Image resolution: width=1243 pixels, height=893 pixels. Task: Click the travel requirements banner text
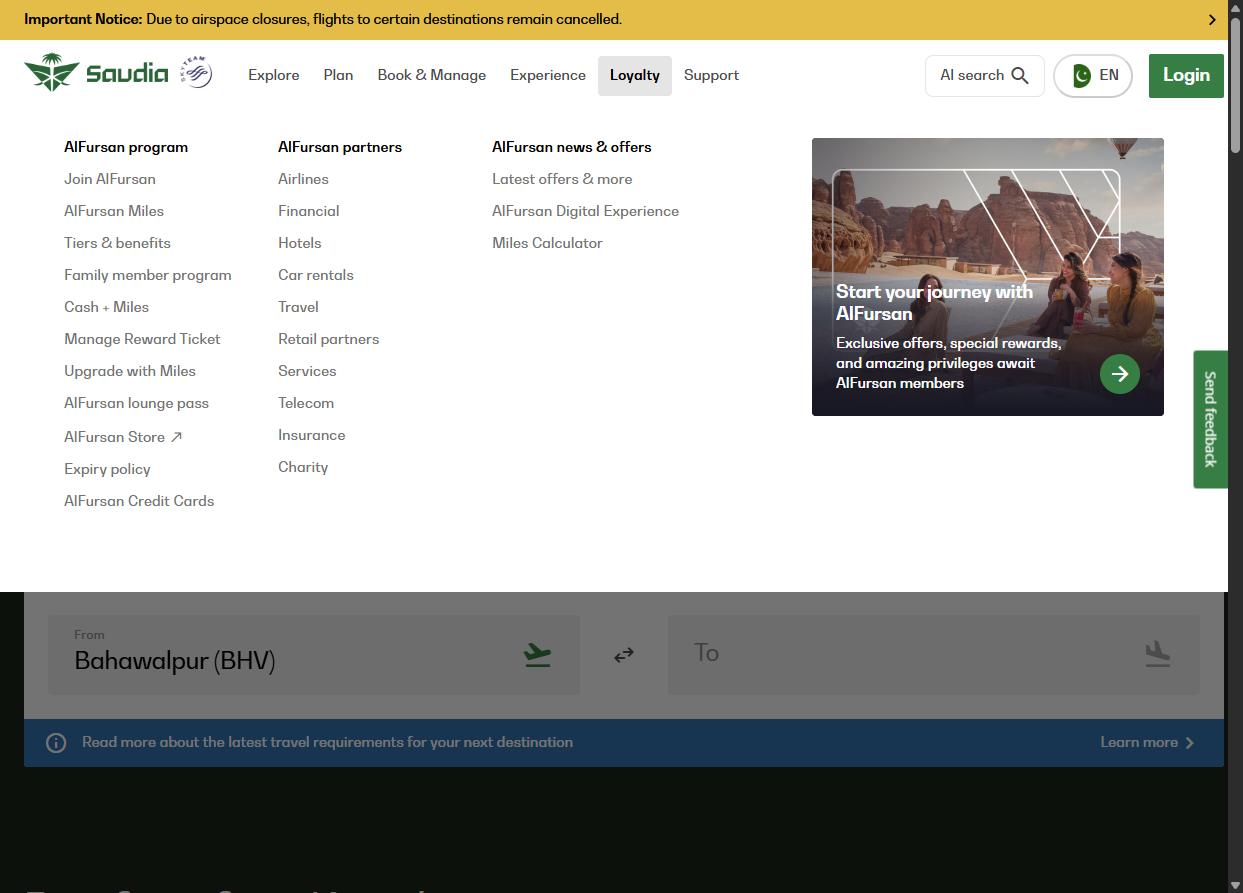(x=327, y=742)
